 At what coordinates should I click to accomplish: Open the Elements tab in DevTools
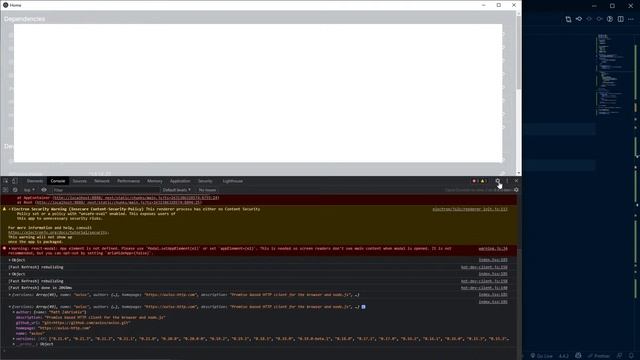click(35, 181)
